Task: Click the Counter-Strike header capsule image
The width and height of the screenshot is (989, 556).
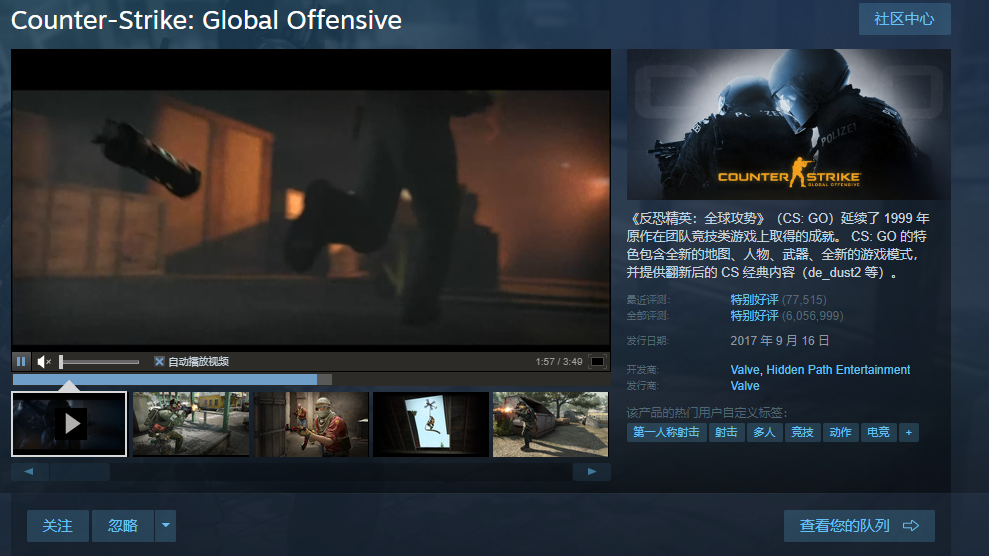Action: 788,124
